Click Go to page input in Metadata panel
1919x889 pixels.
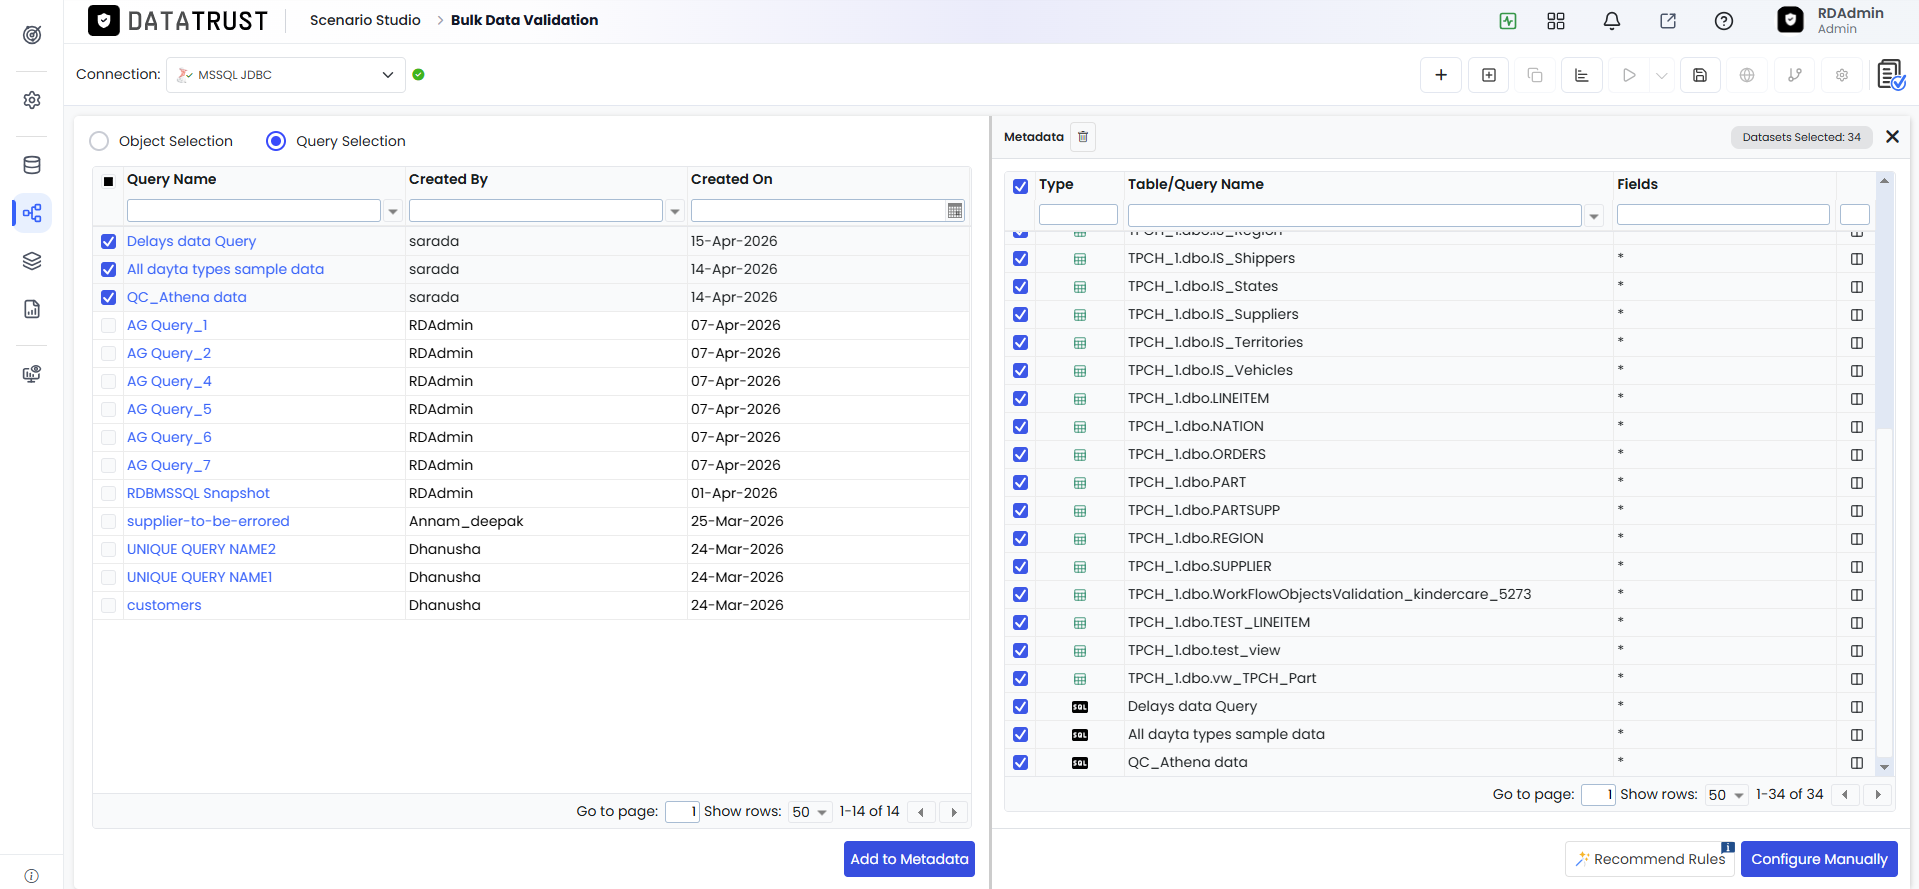pyautogui.click(x=1598, y=795)
